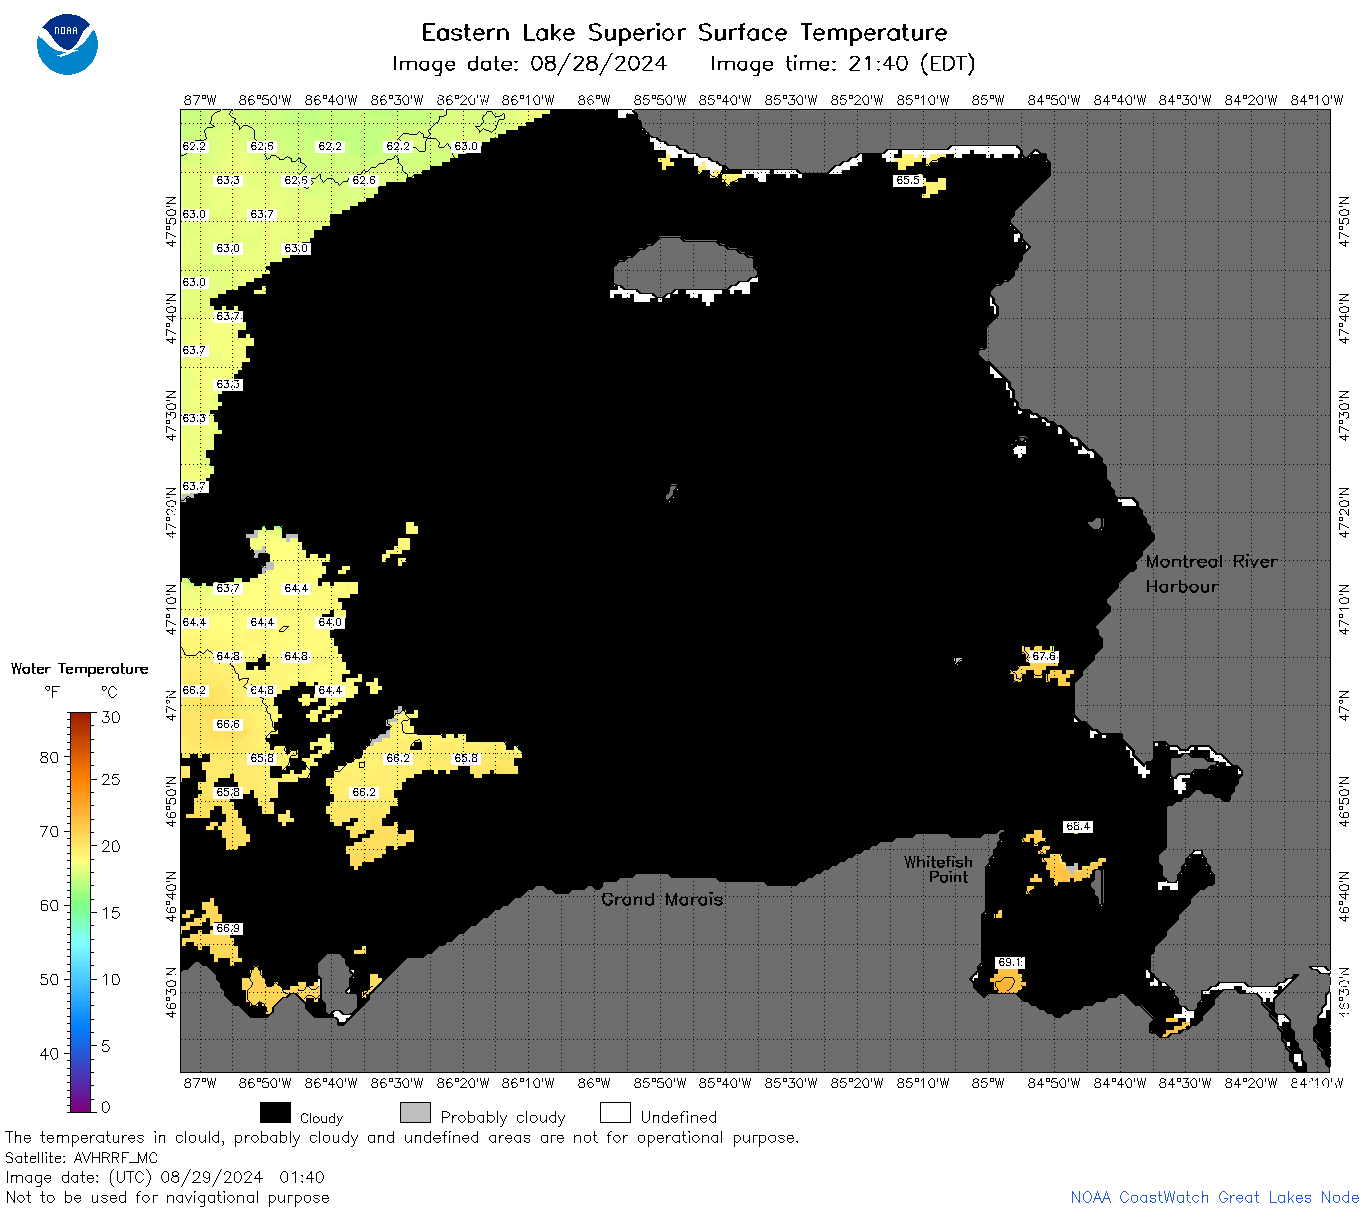Click the °C unit label

tap(109, 692)
